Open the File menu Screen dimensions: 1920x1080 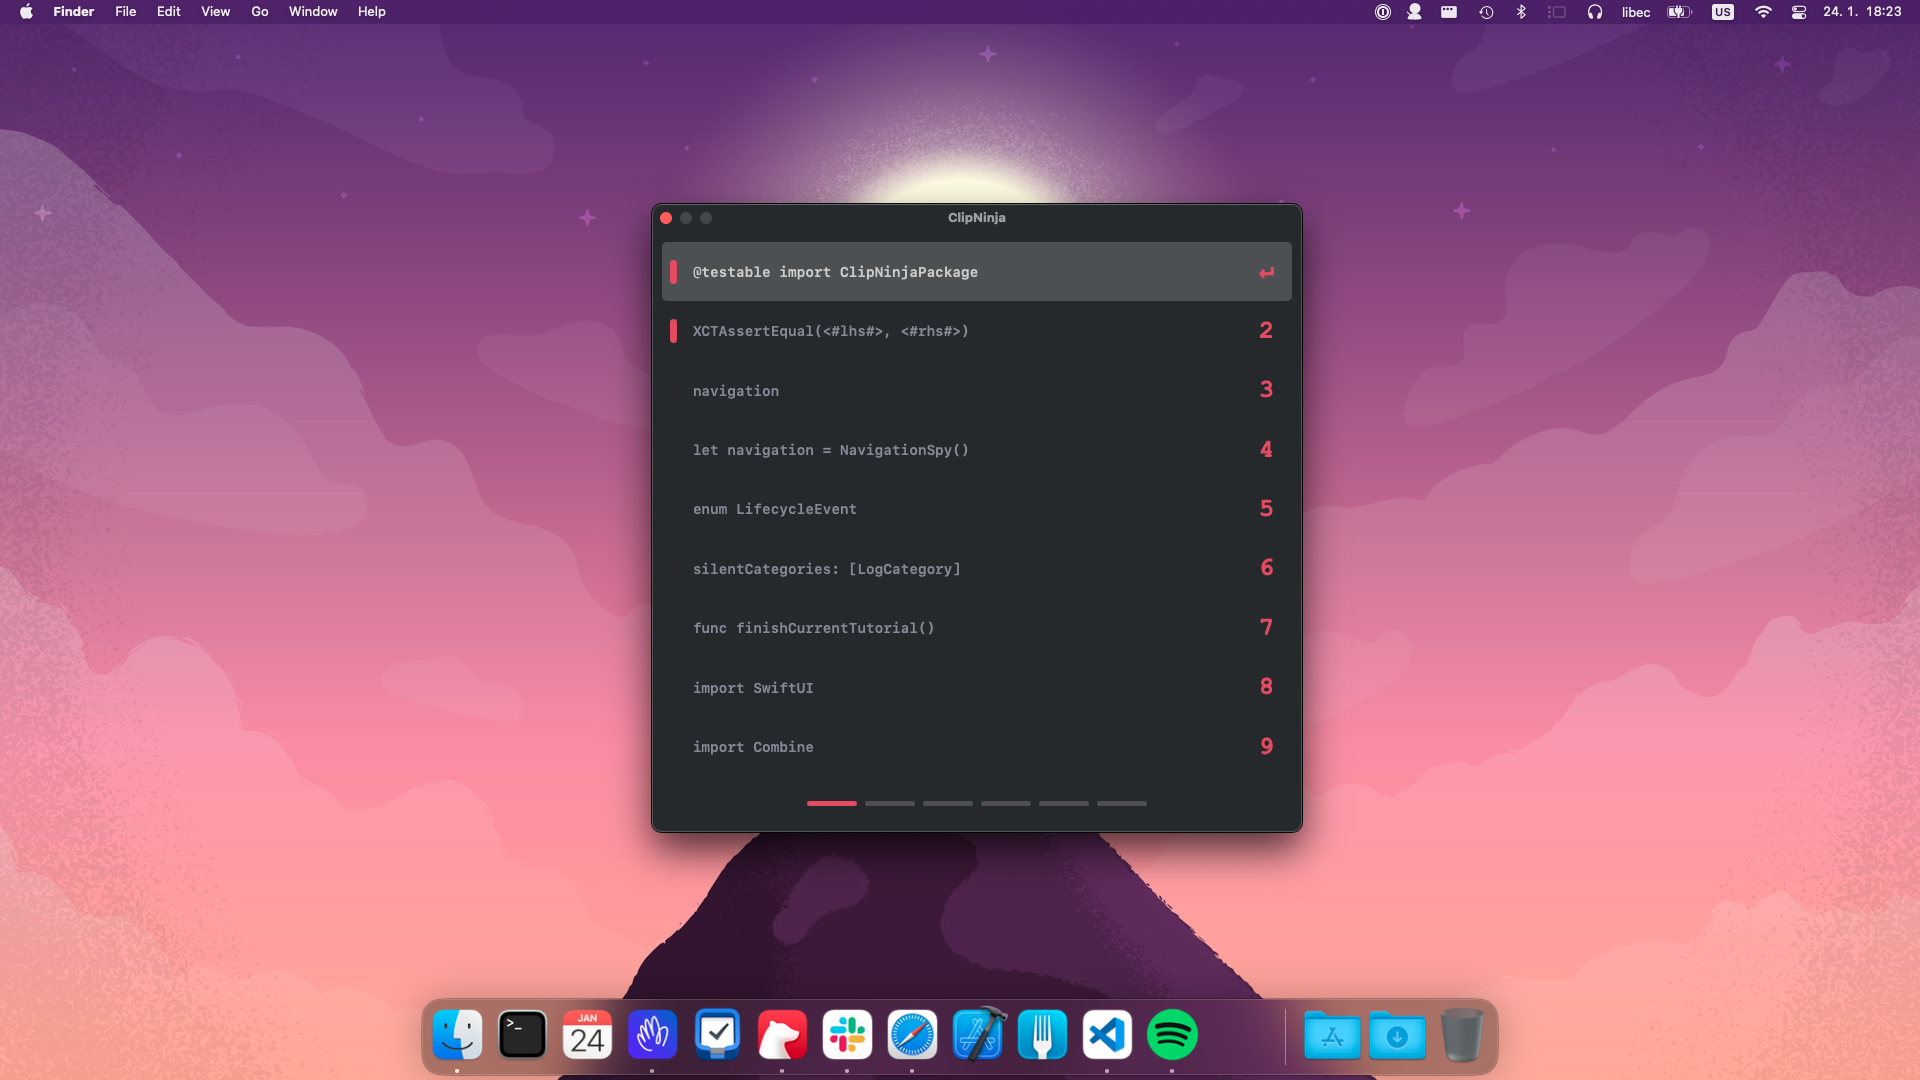(x=125, y=12)
